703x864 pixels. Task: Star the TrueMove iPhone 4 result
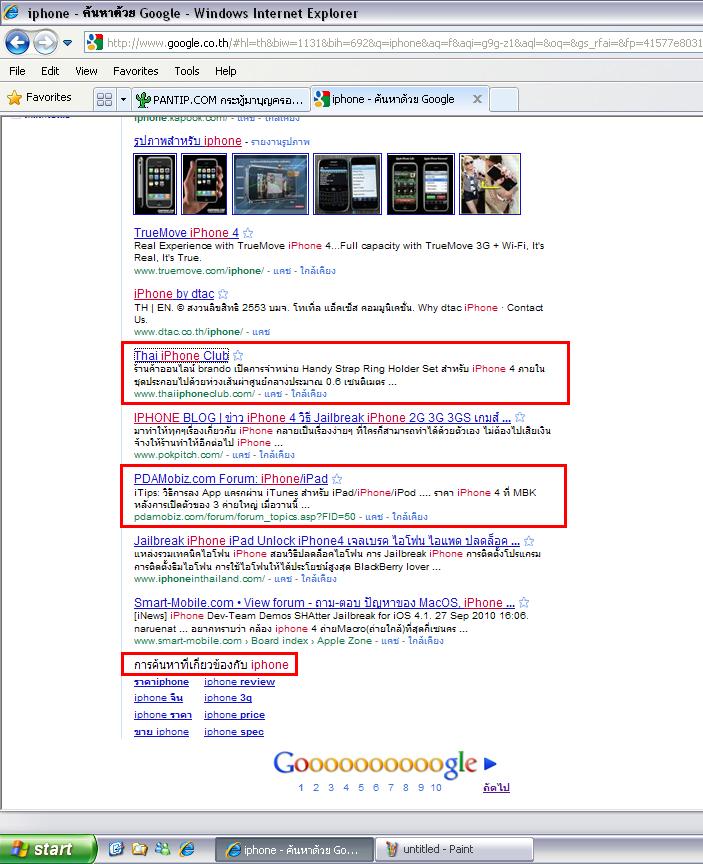tap(248, 233)
